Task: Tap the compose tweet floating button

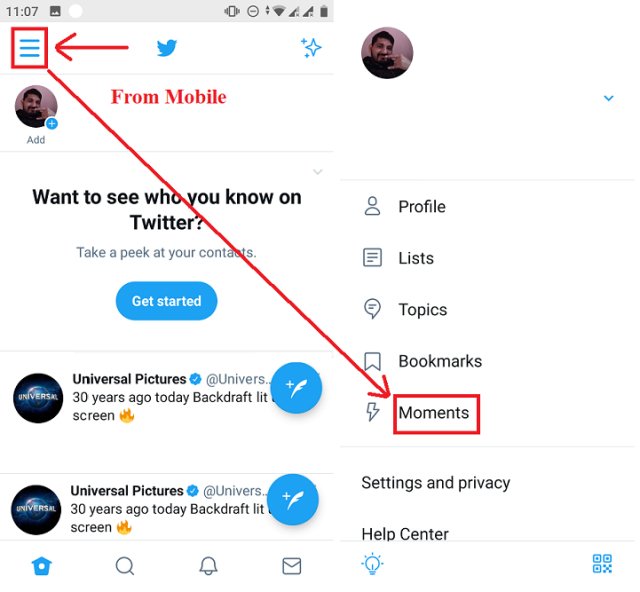Action: [x=296, y=388]
